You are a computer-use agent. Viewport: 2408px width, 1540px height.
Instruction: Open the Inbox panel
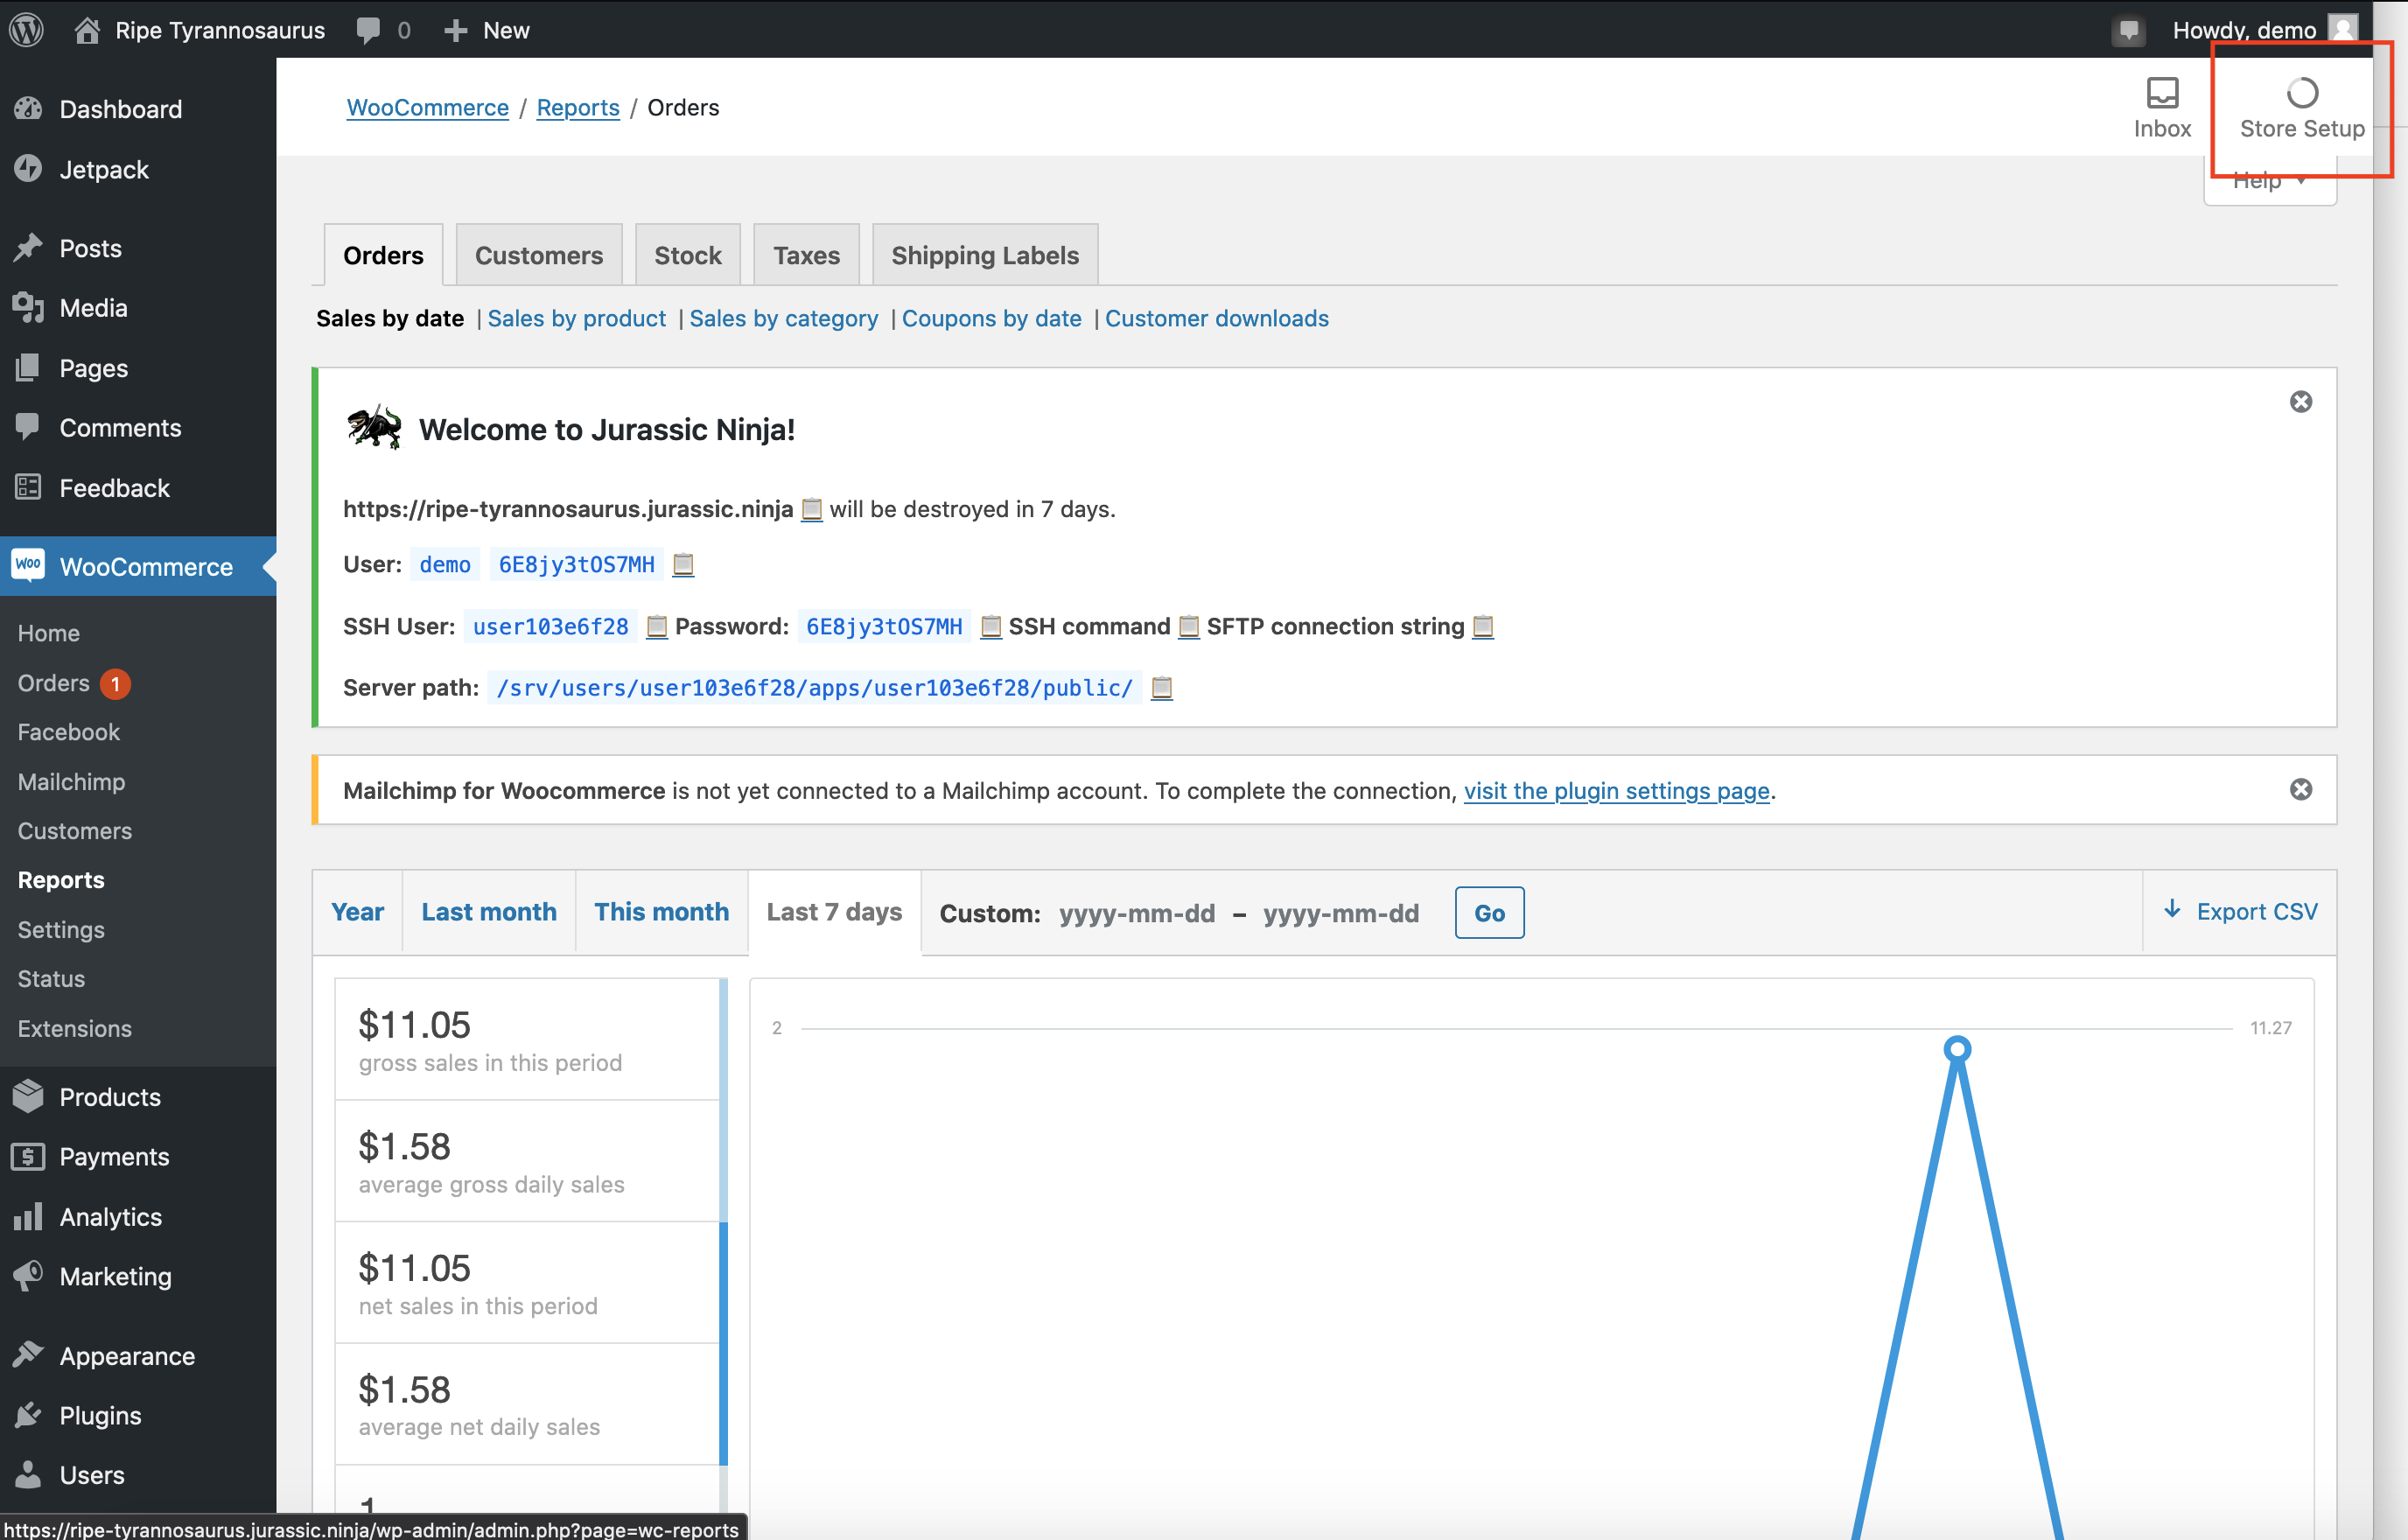coord(2162,108)
